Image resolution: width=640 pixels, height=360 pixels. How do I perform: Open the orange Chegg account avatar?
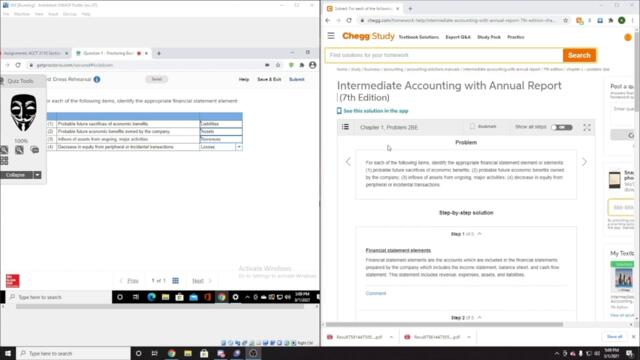pyautogui.click(x=628, y=37)
